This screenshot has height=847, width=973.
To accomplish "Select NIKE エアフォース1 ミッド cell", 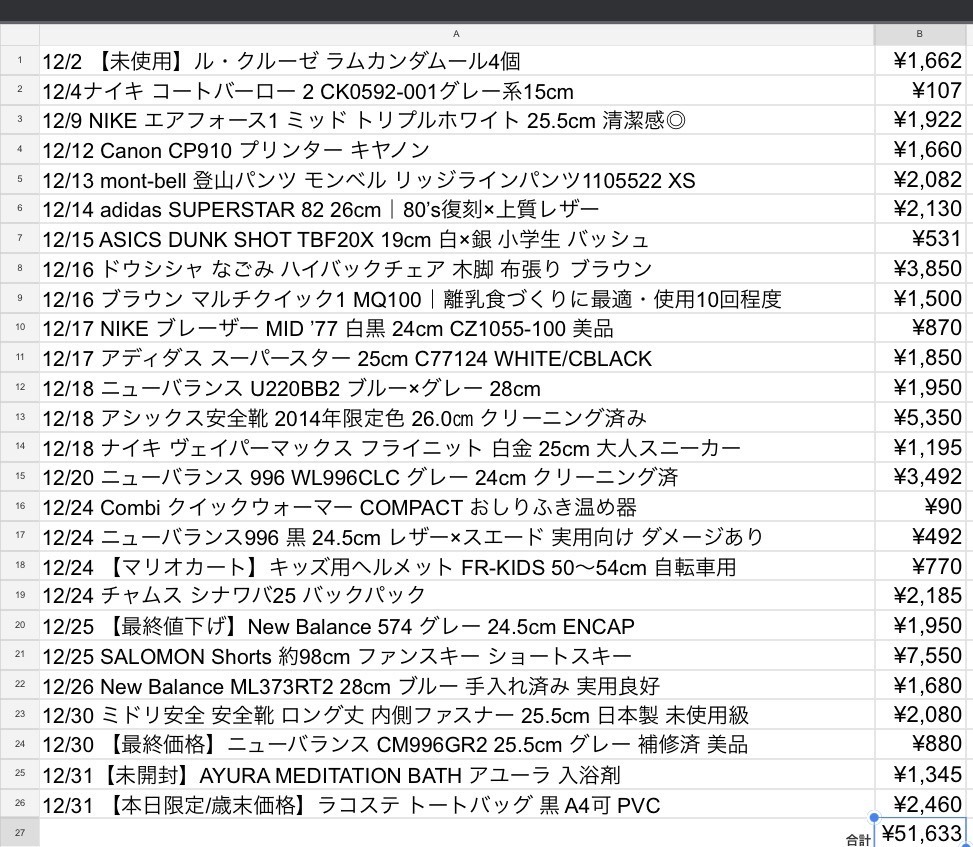I will pos(457,120).
